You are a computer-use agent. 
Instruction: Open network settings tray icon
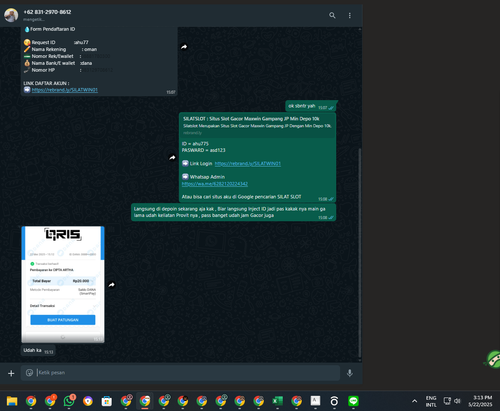pos(447,401)
